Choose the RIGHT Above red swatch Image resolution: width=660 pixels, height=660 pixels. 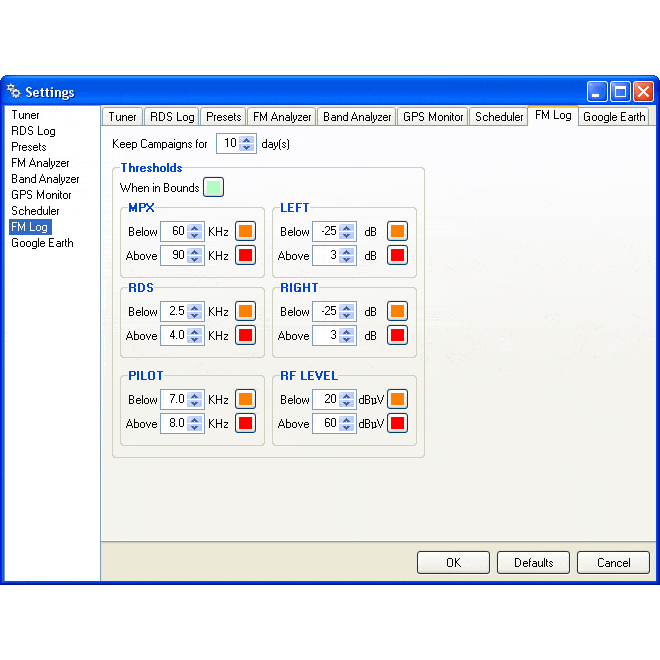tap(397, 335)
